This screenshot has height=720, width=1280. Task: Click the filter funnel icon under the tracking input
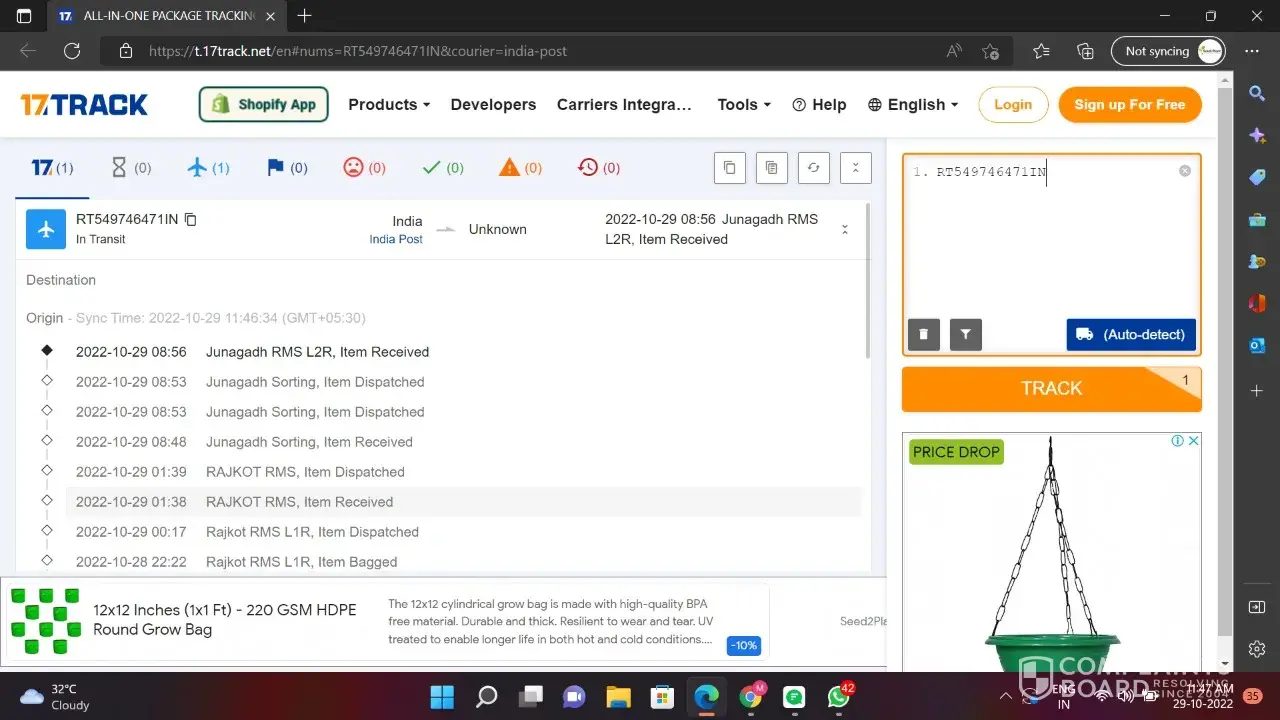966,335
